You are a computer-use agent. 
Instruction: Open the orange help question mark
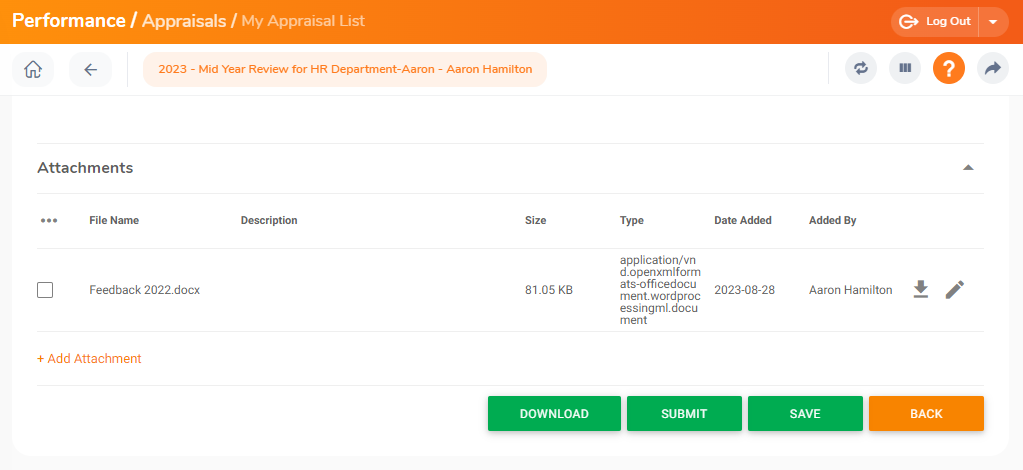pyautogui.click(x=948, y=69)
